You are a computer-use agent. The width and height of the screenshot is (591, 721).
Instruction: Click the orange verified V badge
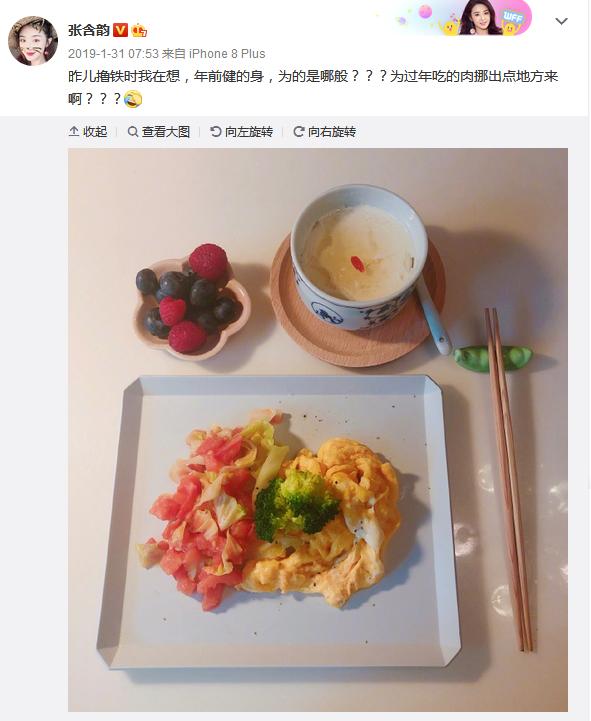coord(120,30)
